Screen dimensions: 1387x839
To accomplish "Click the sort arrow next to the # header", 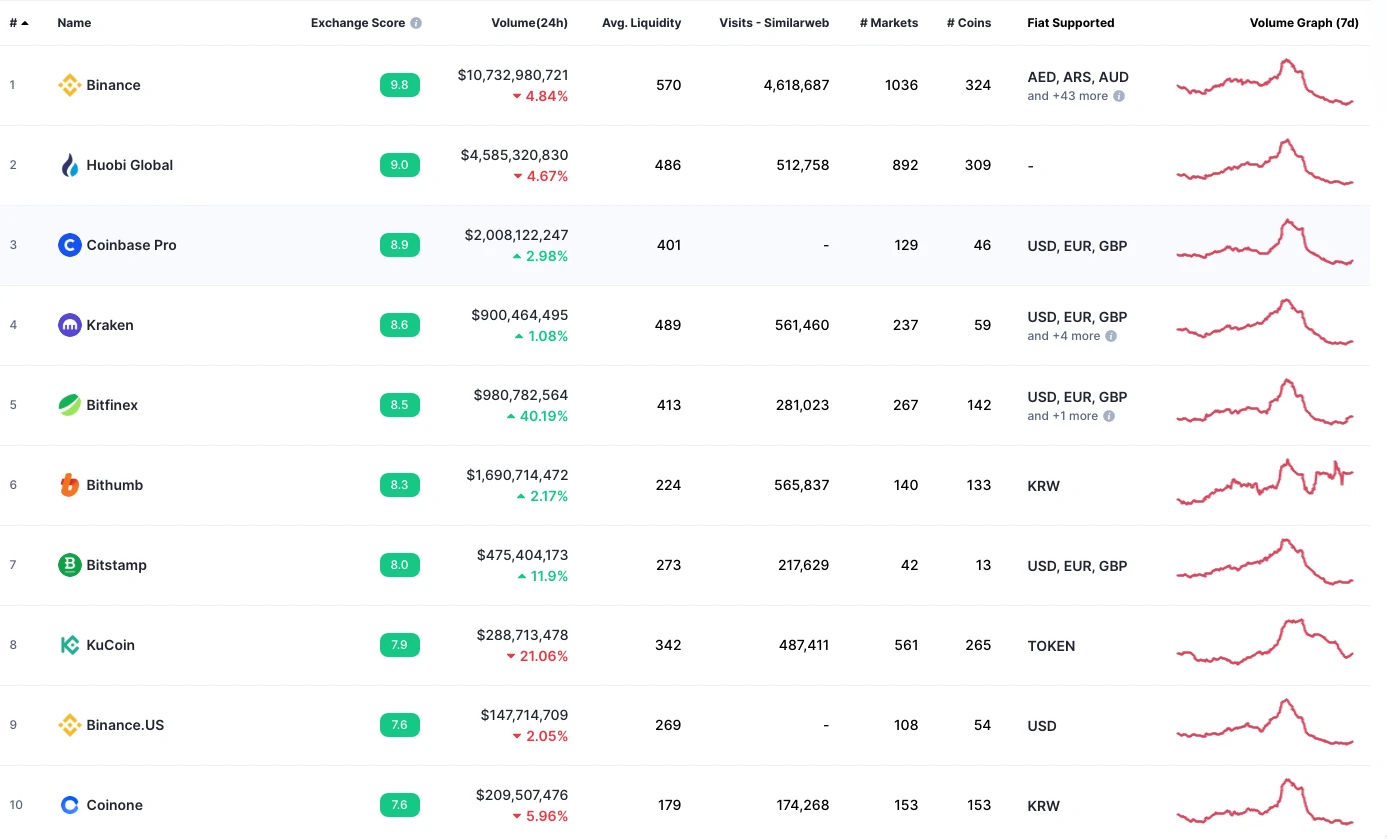I will coord(24,23).
